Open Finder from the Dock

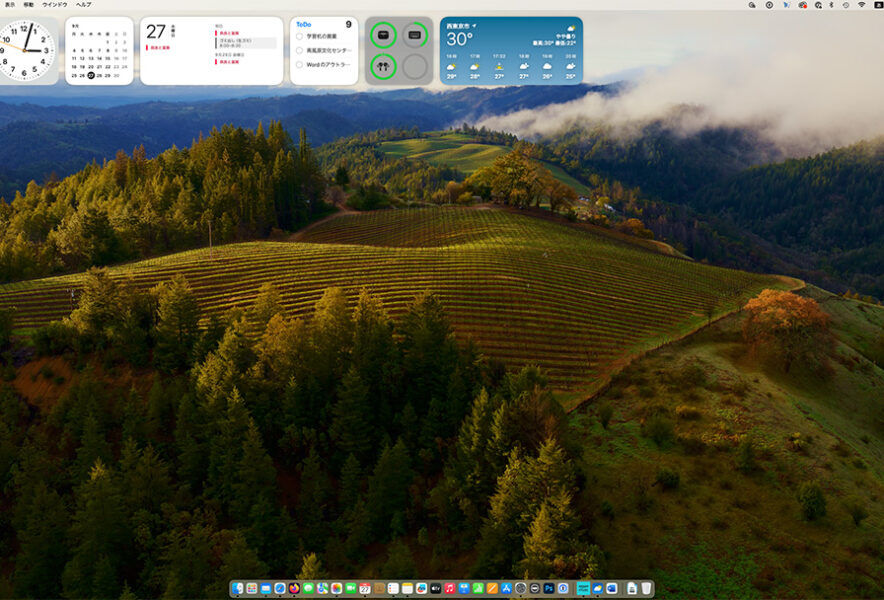[x=237, y=589]
